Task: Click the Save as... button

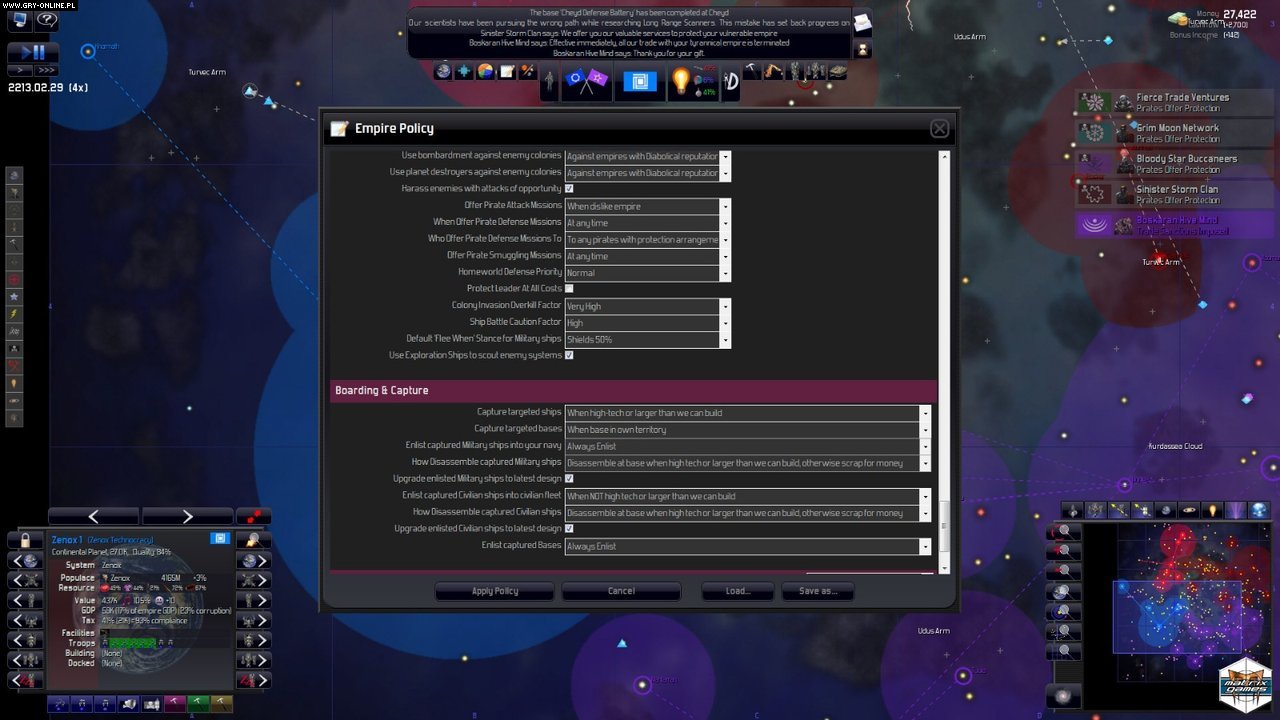Action: tap(817, 591)
